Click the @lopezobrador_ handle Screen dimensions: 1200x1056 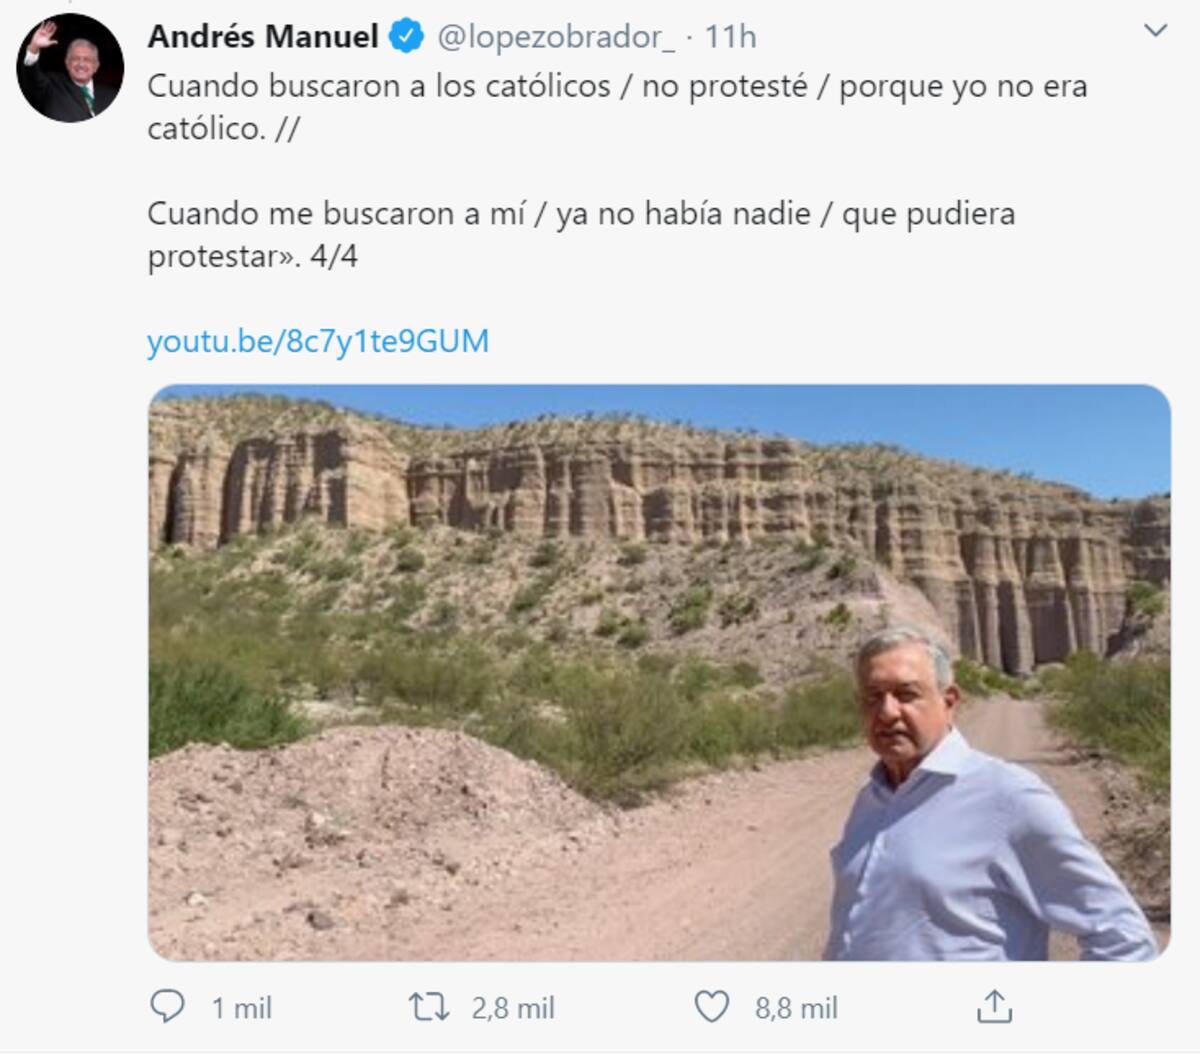click(x=556, y=38)
